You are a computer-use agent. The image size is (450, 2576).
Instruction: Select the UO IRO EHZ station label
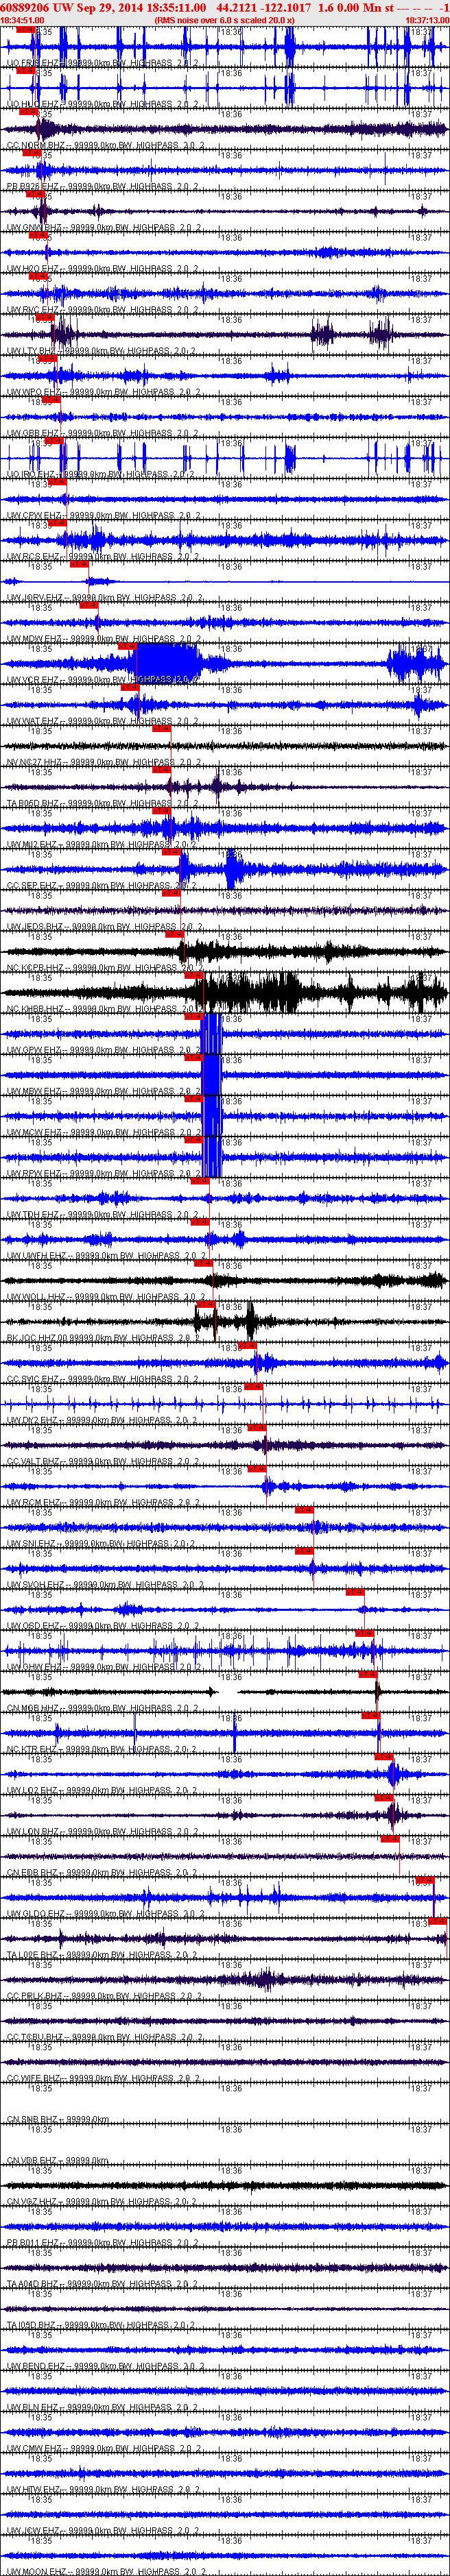point(102,474)
